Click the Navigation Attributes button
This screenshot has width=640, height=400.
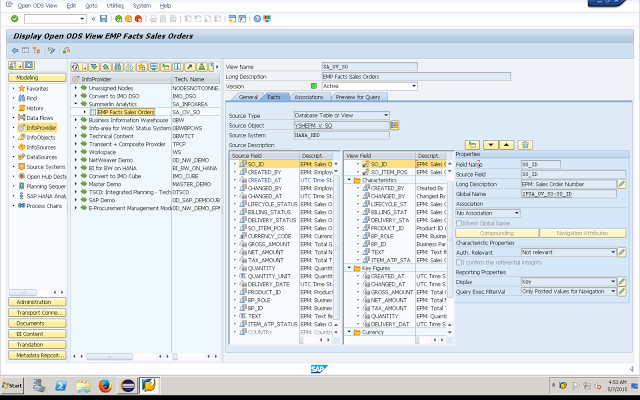pos(582,233)
